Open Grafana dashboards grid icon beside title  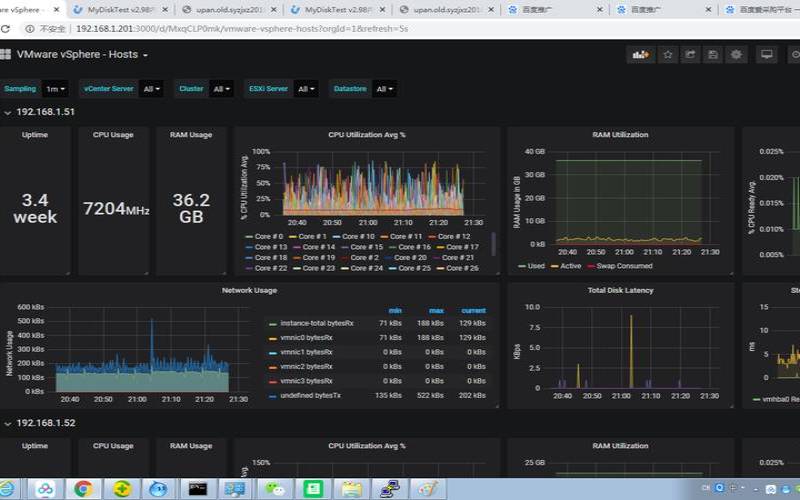(x=5, y=55)
